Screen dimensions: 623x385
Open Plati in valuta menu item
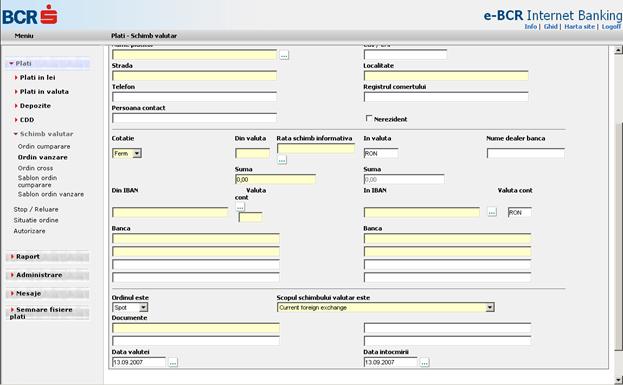pos(44,91)
